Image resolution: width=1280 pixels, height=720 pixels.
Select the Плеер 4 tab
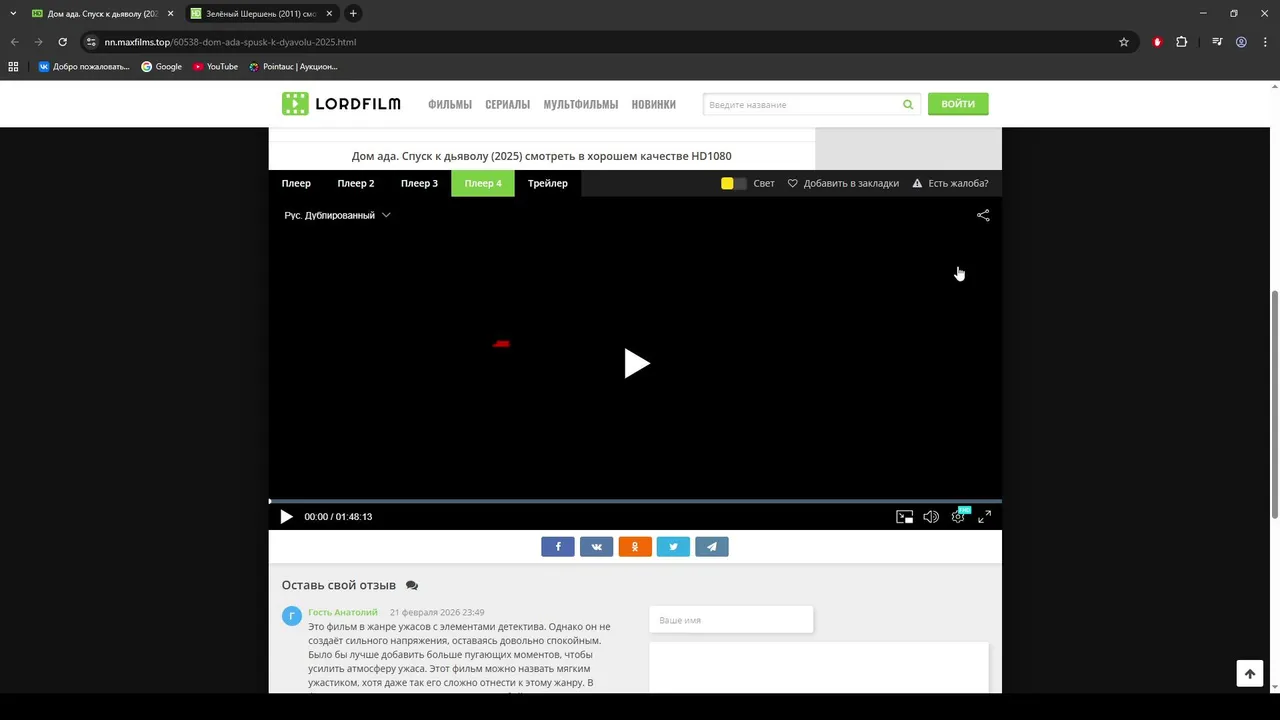click(x=483, y=183)
